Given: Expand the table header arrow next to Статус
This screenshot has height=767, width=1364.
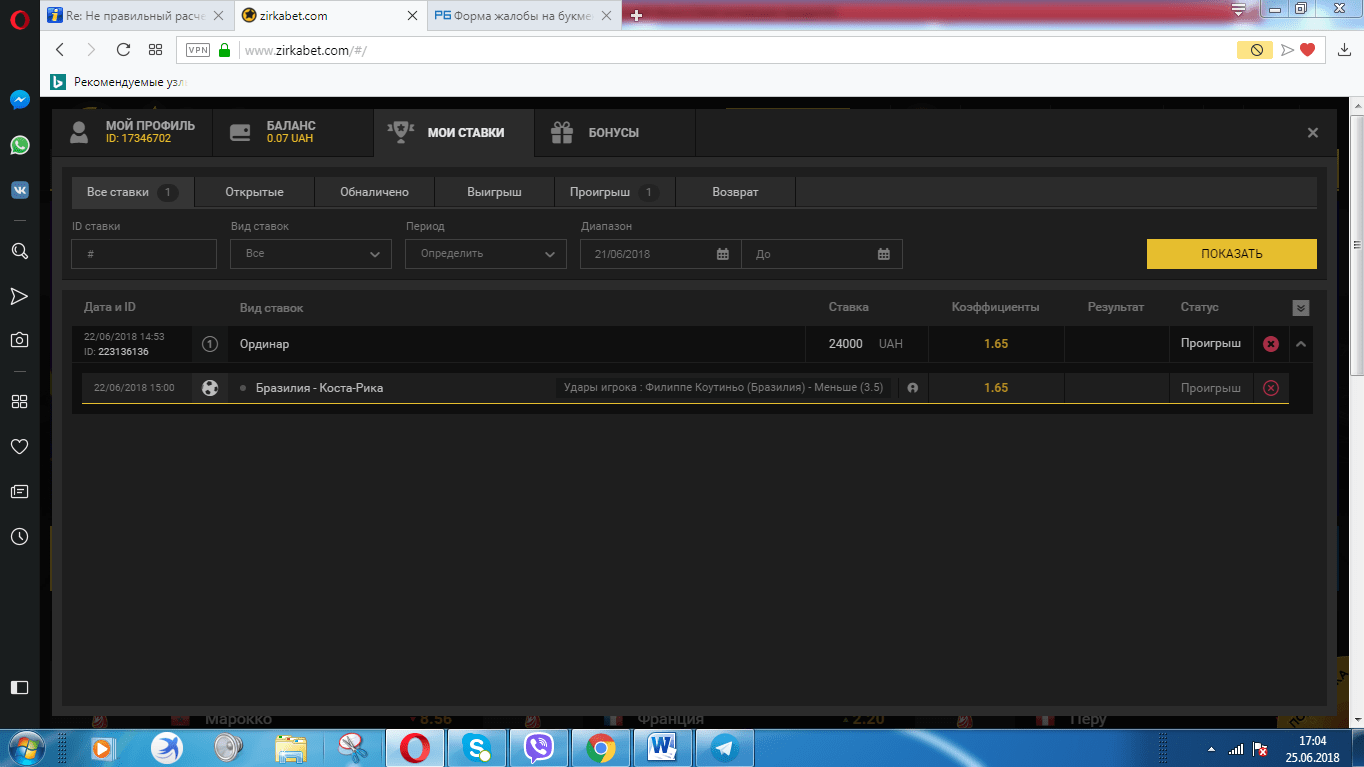Looking at the screenshot, I should (1300, 308).
